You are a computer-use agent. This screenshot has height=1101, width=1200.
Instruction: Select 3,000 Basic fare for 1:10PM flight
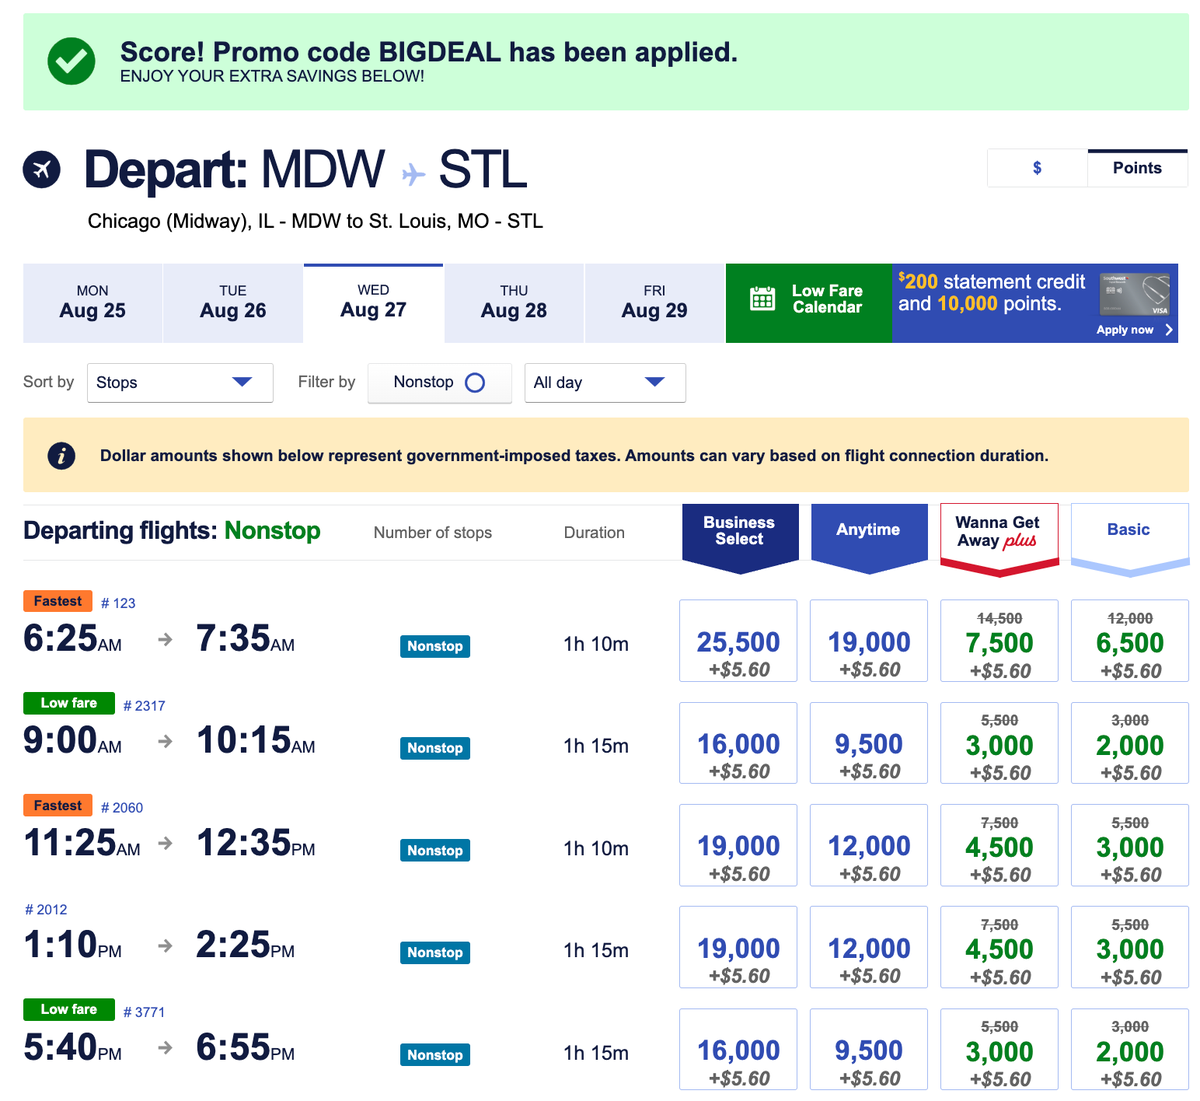[x=1130, y=947]
